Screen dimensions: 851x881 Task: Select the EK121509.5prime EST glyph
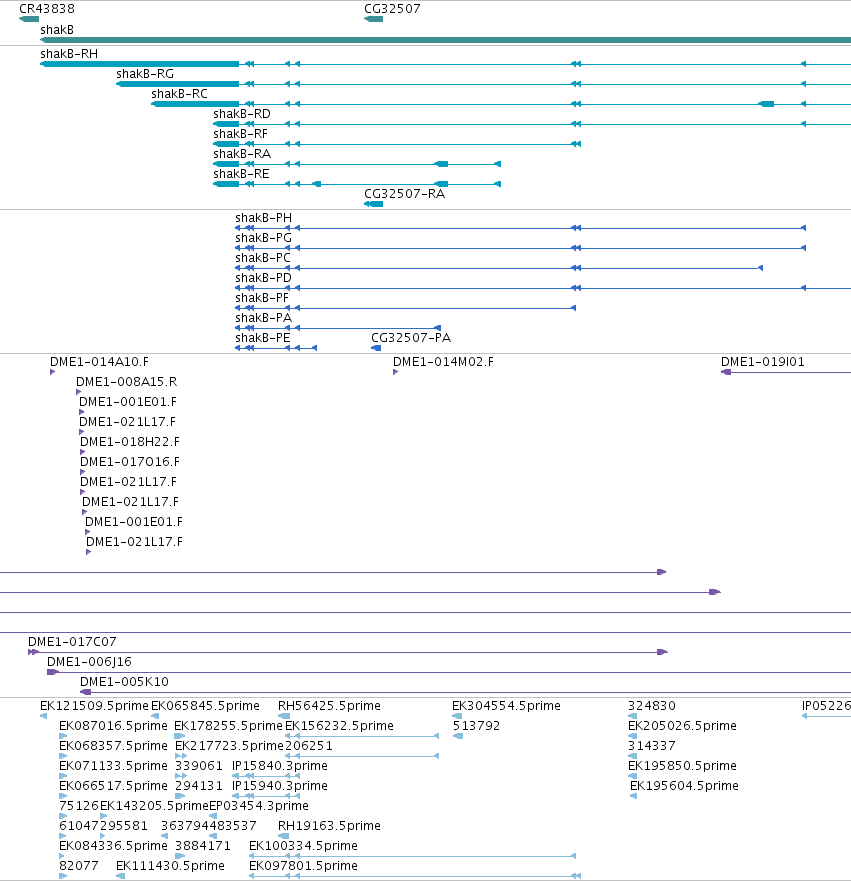tap(44, 716)
